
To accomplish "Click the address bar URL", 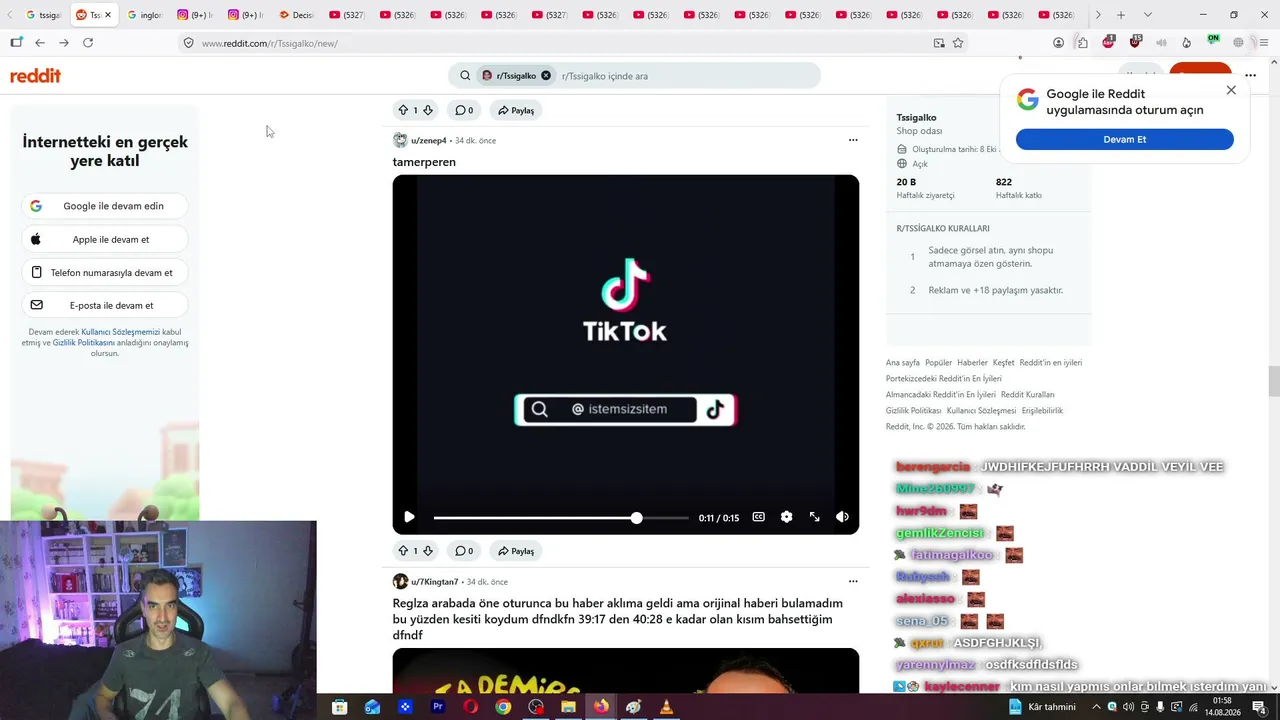I will tap(270, 44).
